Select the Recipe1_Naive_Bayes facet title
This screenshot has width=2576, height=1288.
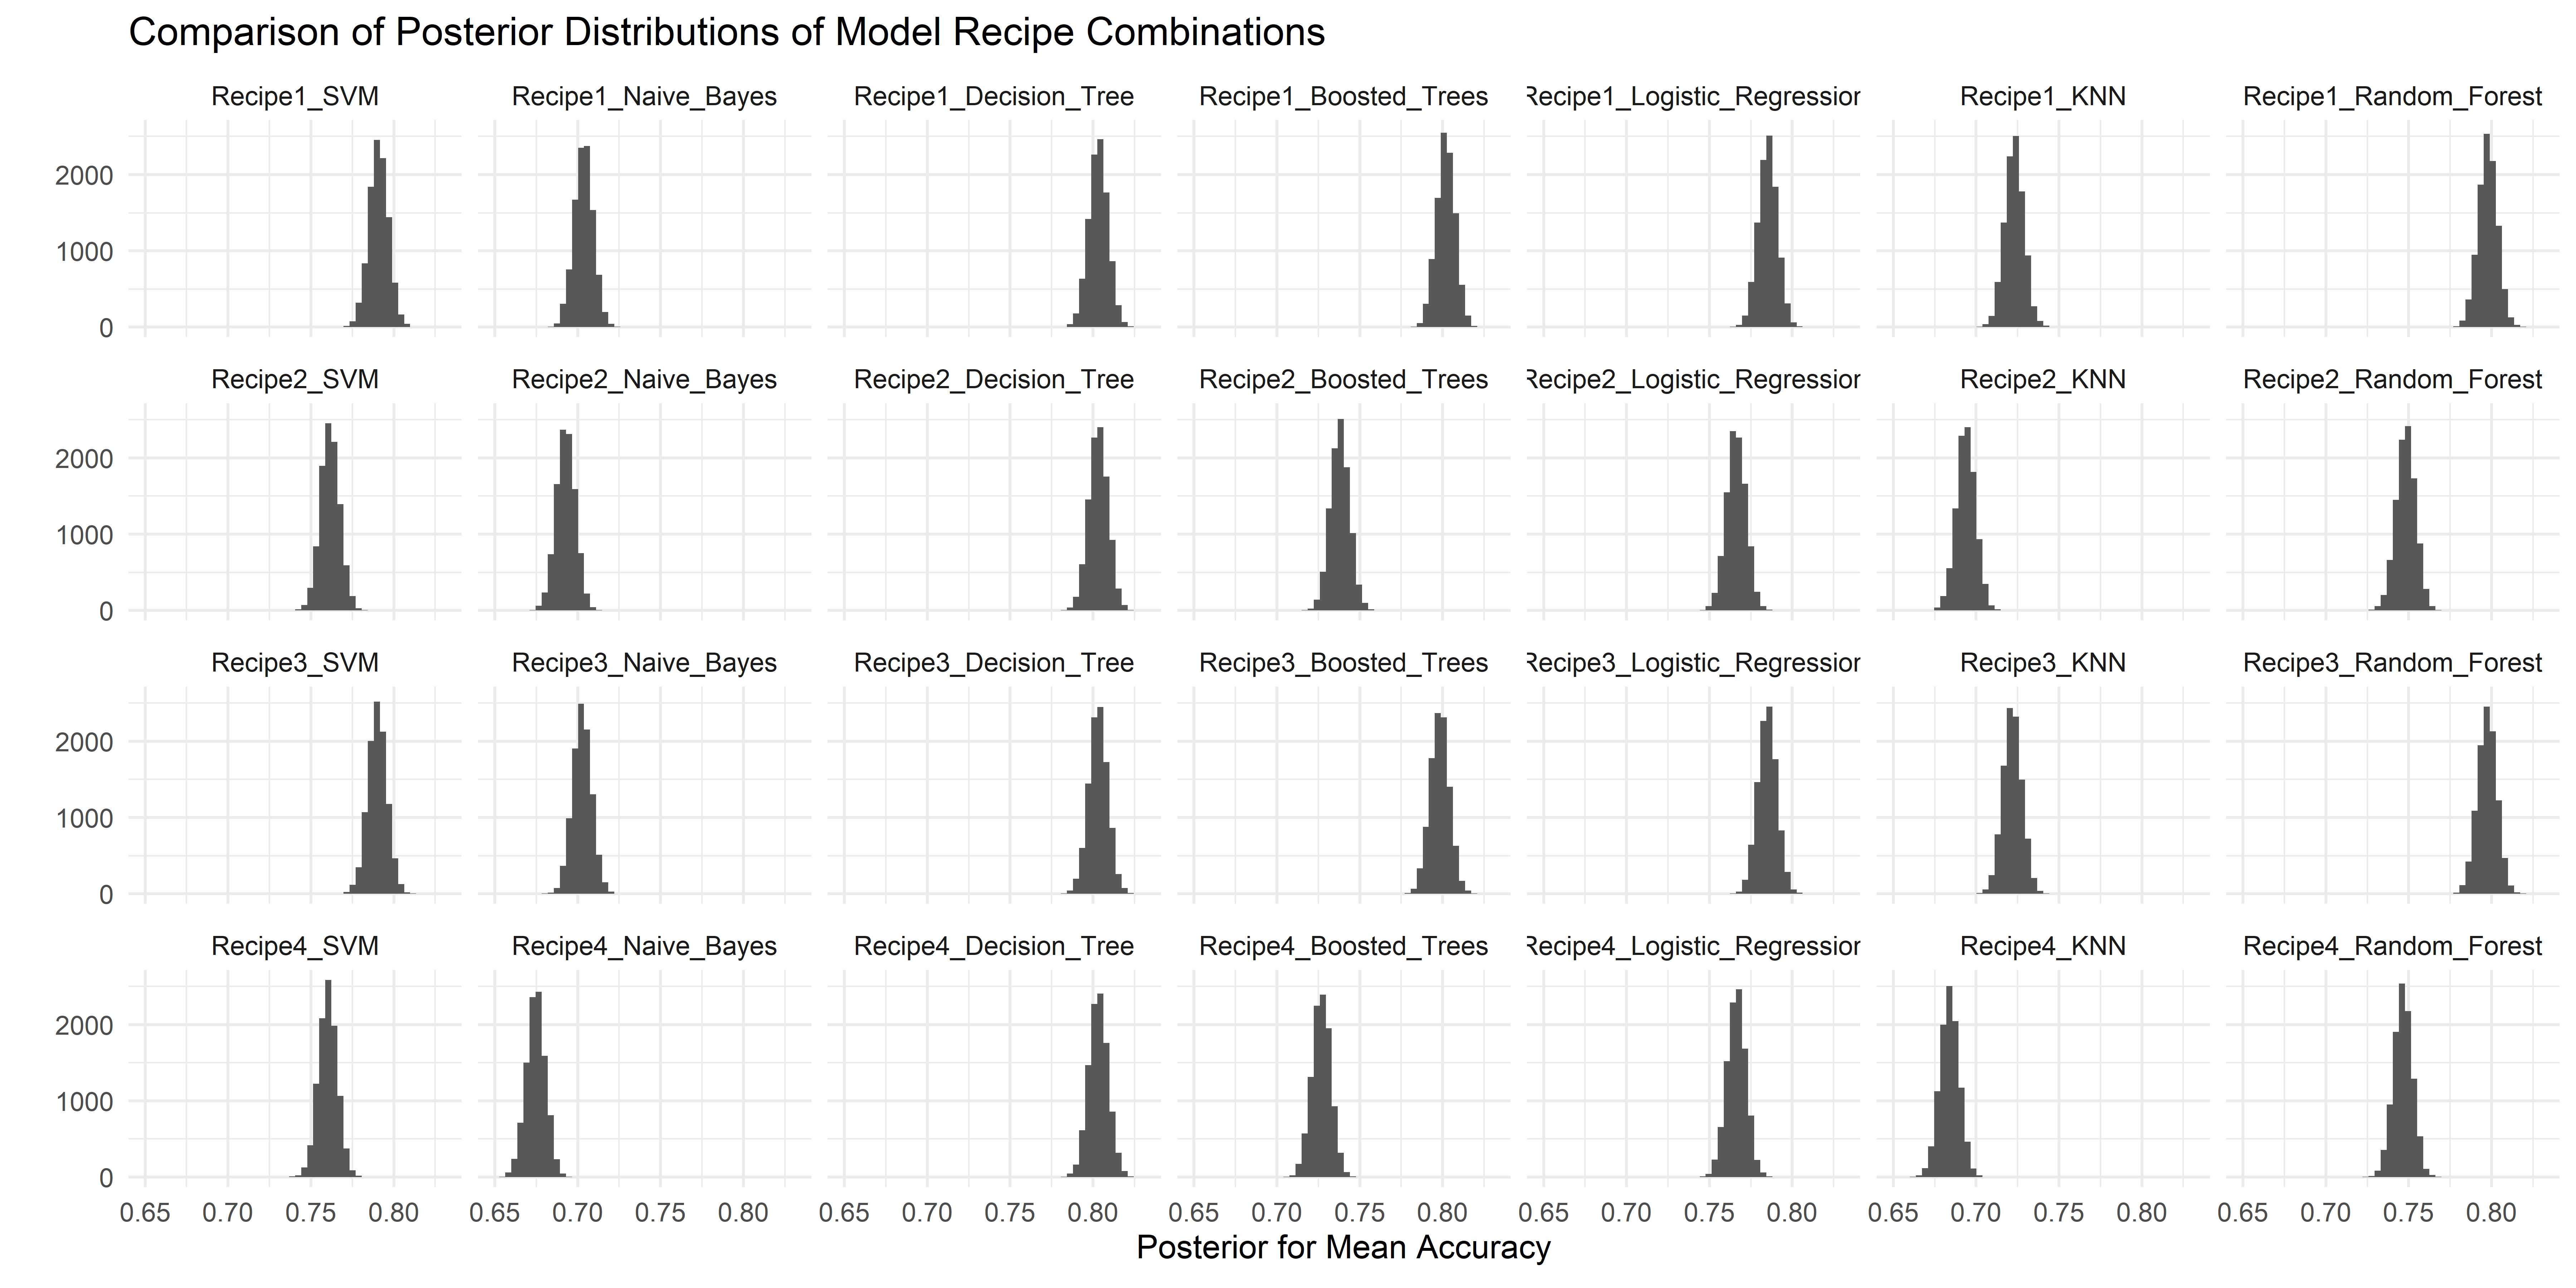(644, 97)
